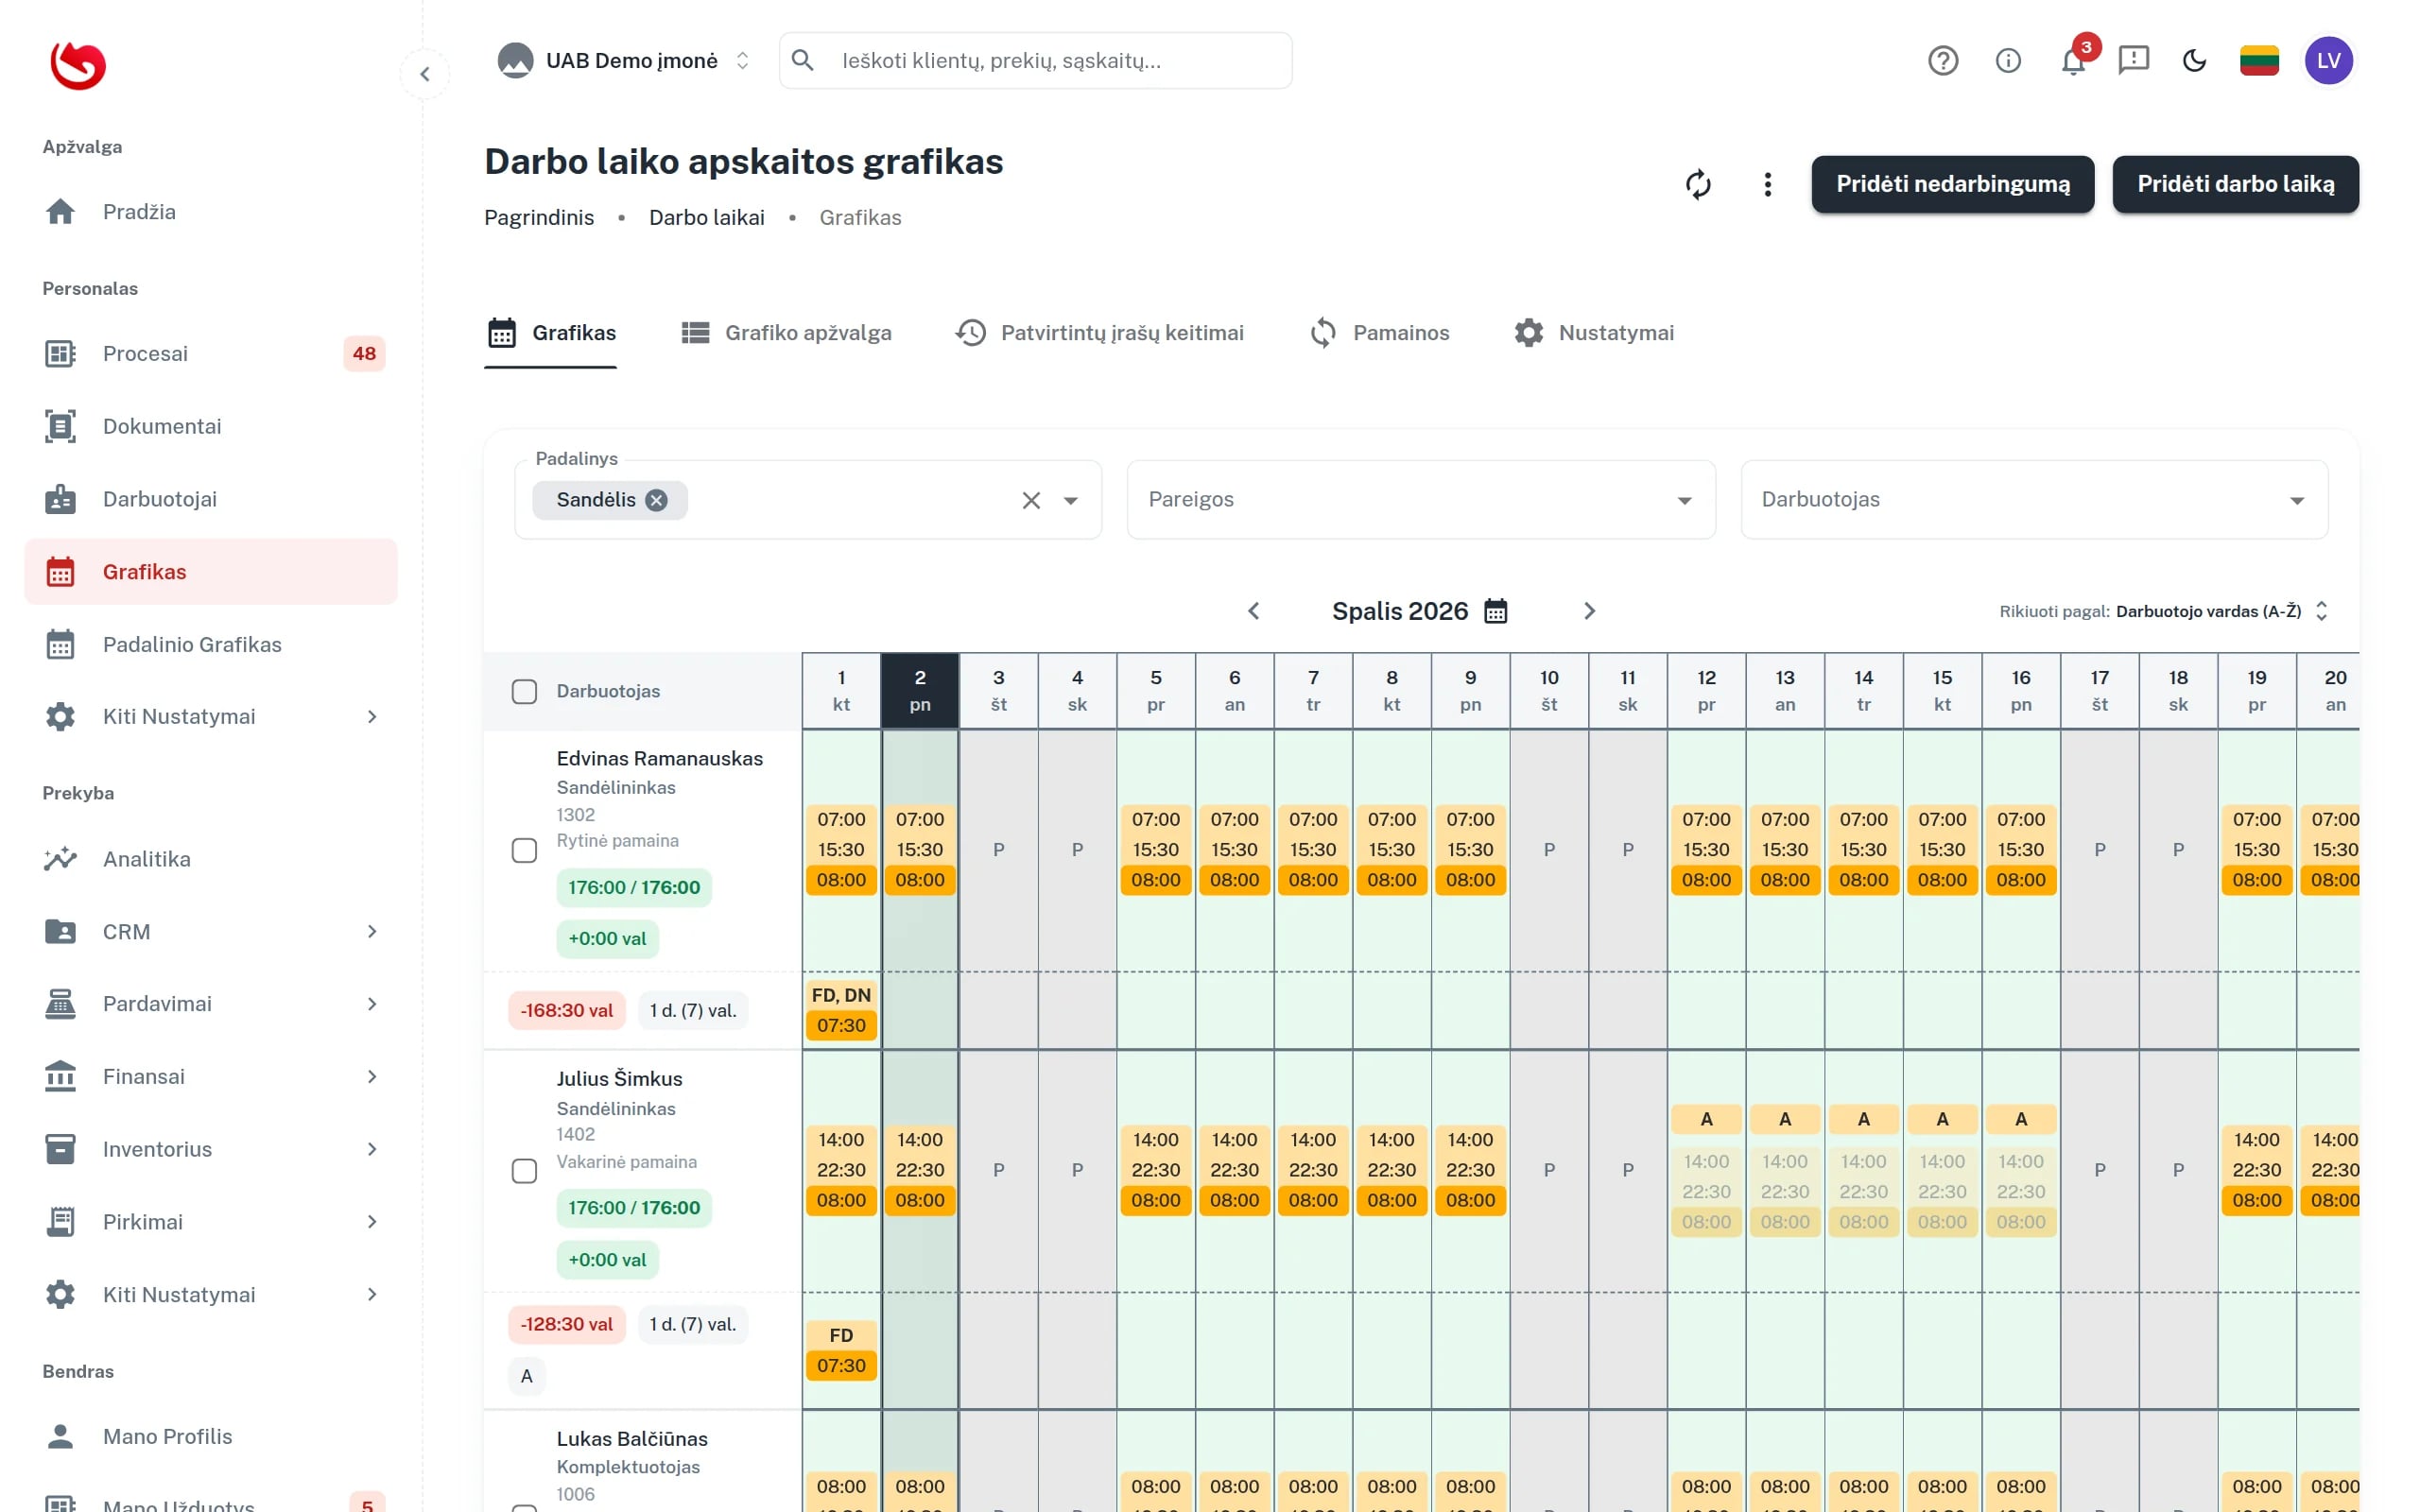Image resolution: width=2420 pixels, height=1512 pixels.
Task: Open LV user avatar menu
Action: tap(2329, 61)
